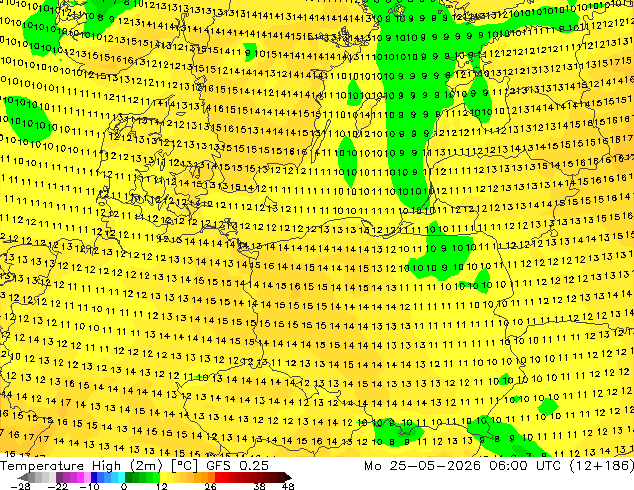Image resolution: width=634 pixels, height=490 pixels.
Task: Click the '0' legend scale value
Action: [x=124, y=486]
